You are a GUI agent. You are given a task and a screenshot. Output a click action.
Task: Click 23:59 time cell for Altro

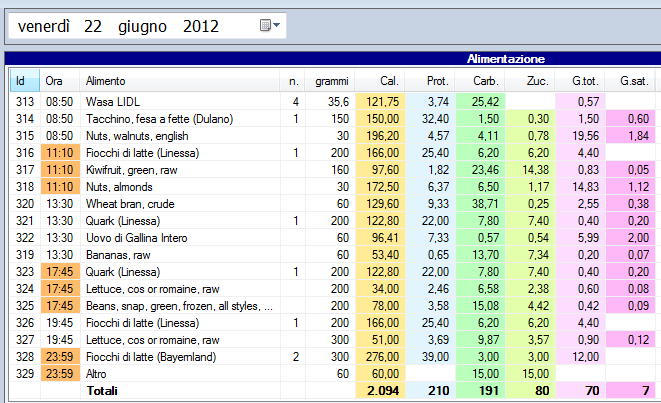pyautogui.click(x=60, y=374)
